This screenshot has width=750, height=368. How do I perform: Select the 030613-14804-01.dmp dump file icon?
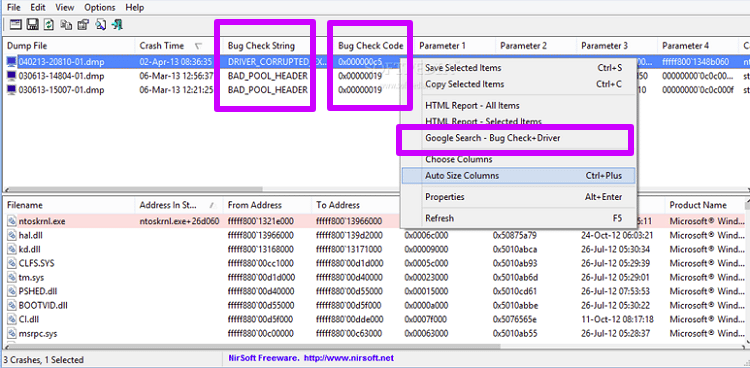(x=11, y=76)
